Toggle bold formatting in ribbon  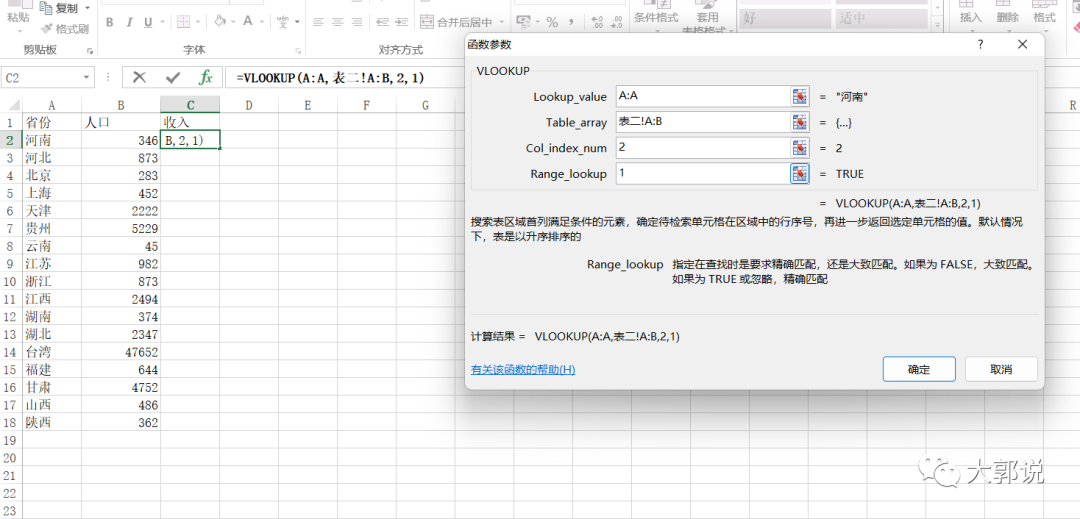109,22
